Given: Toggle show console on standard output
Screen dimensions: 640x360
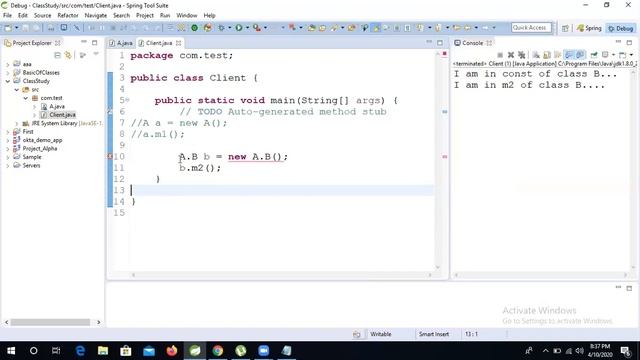Looking at the screenshot, I should pyautogui.click(x=569, y=55).
